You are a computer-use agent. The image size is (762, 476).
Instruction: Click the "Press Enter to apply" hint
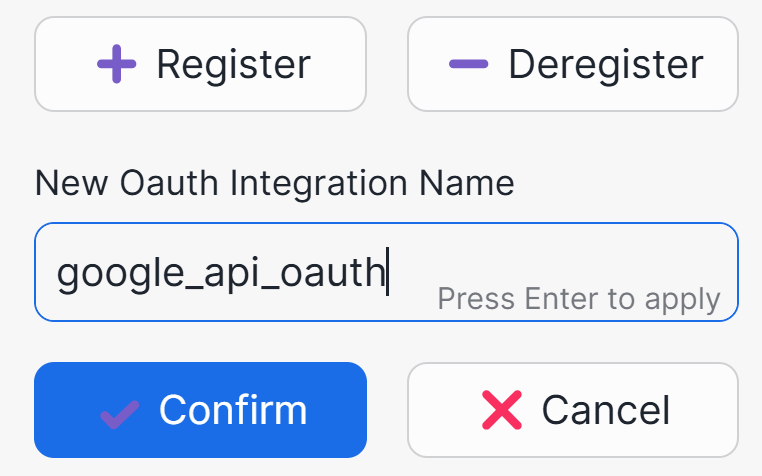(x=579, y=299)
